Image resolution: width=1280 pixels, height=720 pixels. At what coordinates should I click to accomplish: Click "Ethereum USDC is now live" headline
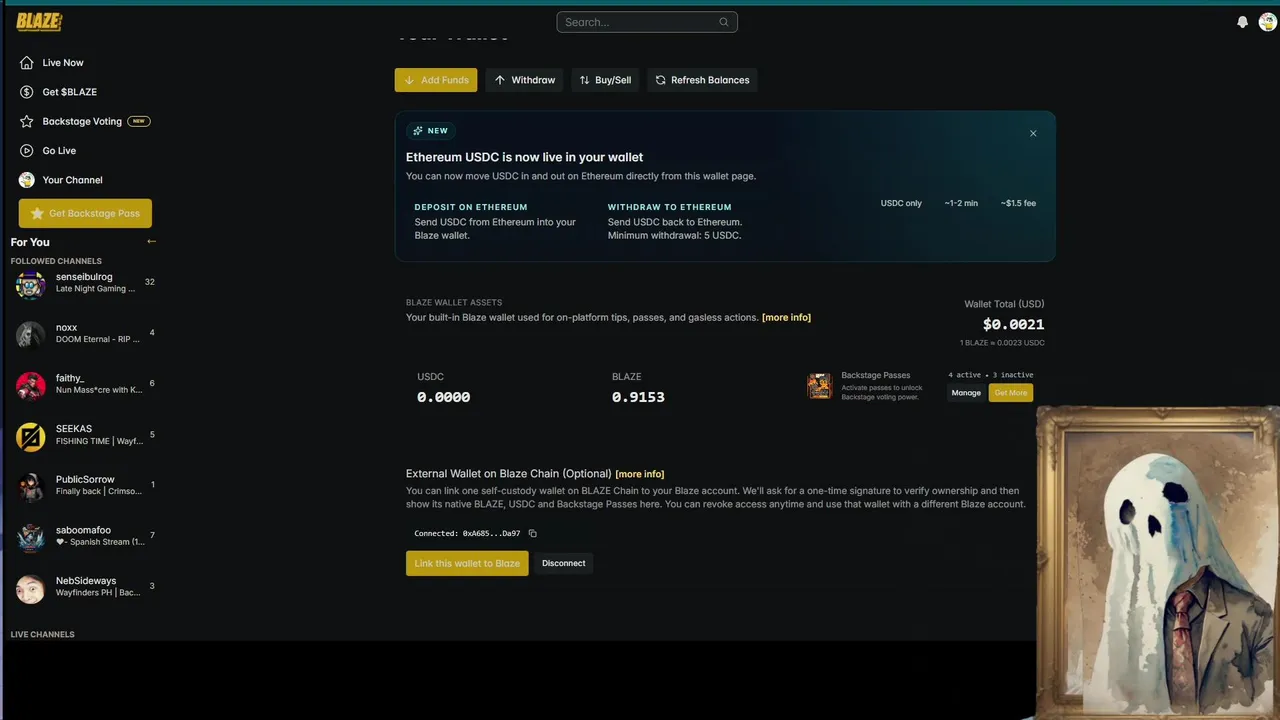(x=524, y=157)
